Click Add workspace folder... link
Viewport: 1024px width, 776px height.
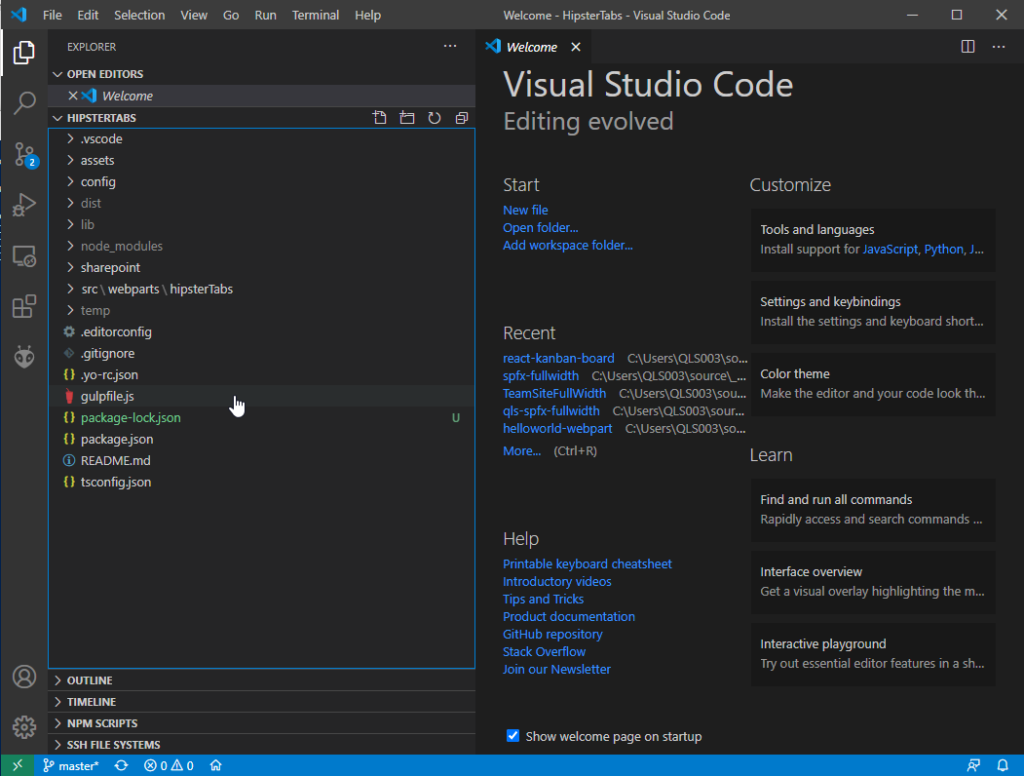[568, 246]
